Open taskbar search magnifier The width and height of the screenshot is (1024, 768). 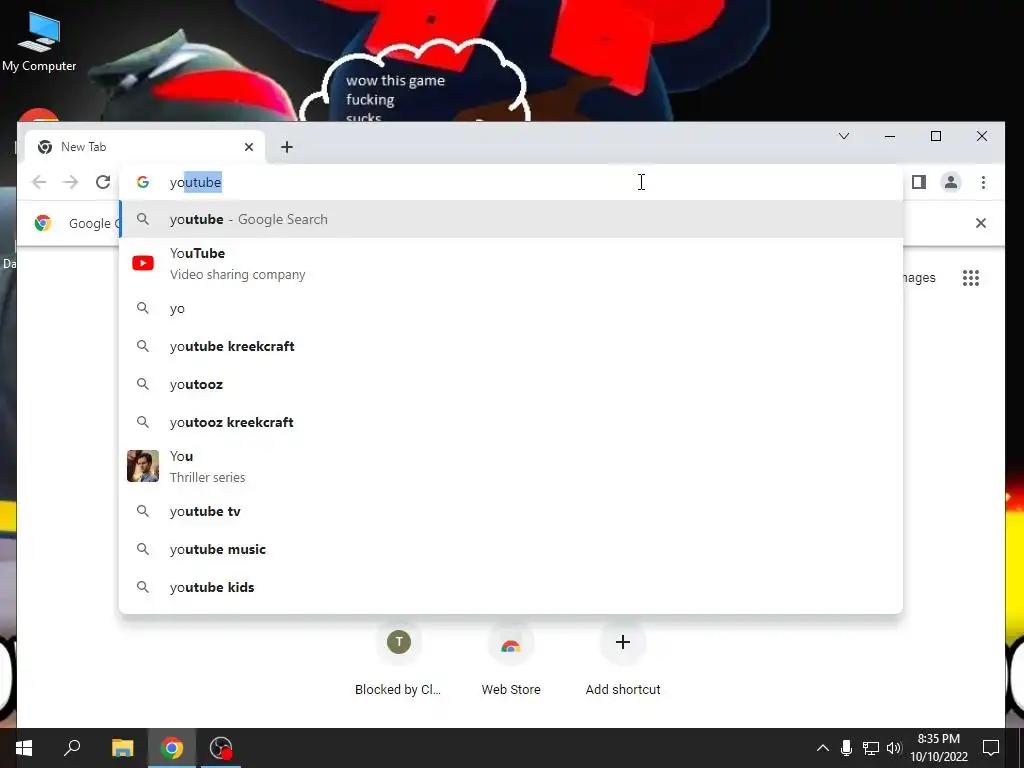tap(72, 747)
